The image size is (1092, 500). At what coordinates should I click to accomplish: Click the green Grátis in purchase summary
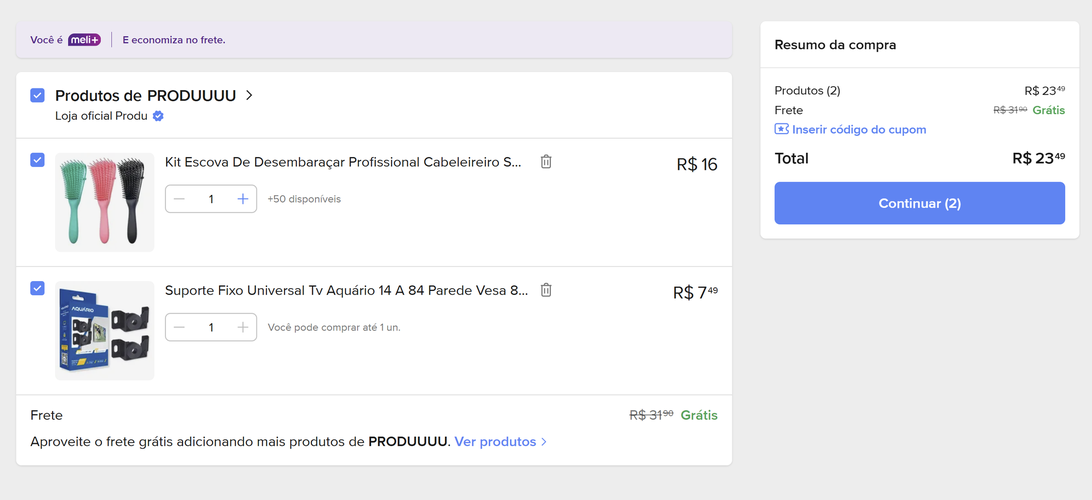pyautogui.click(x=1049, y=110)
